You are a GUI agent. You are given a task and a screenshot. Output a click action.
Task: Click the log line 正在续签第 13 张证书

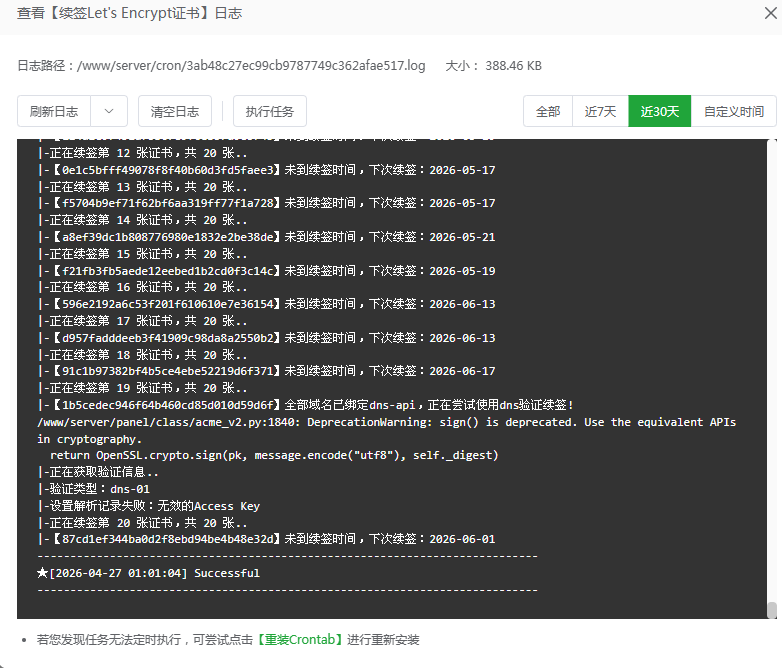[143, 187]
